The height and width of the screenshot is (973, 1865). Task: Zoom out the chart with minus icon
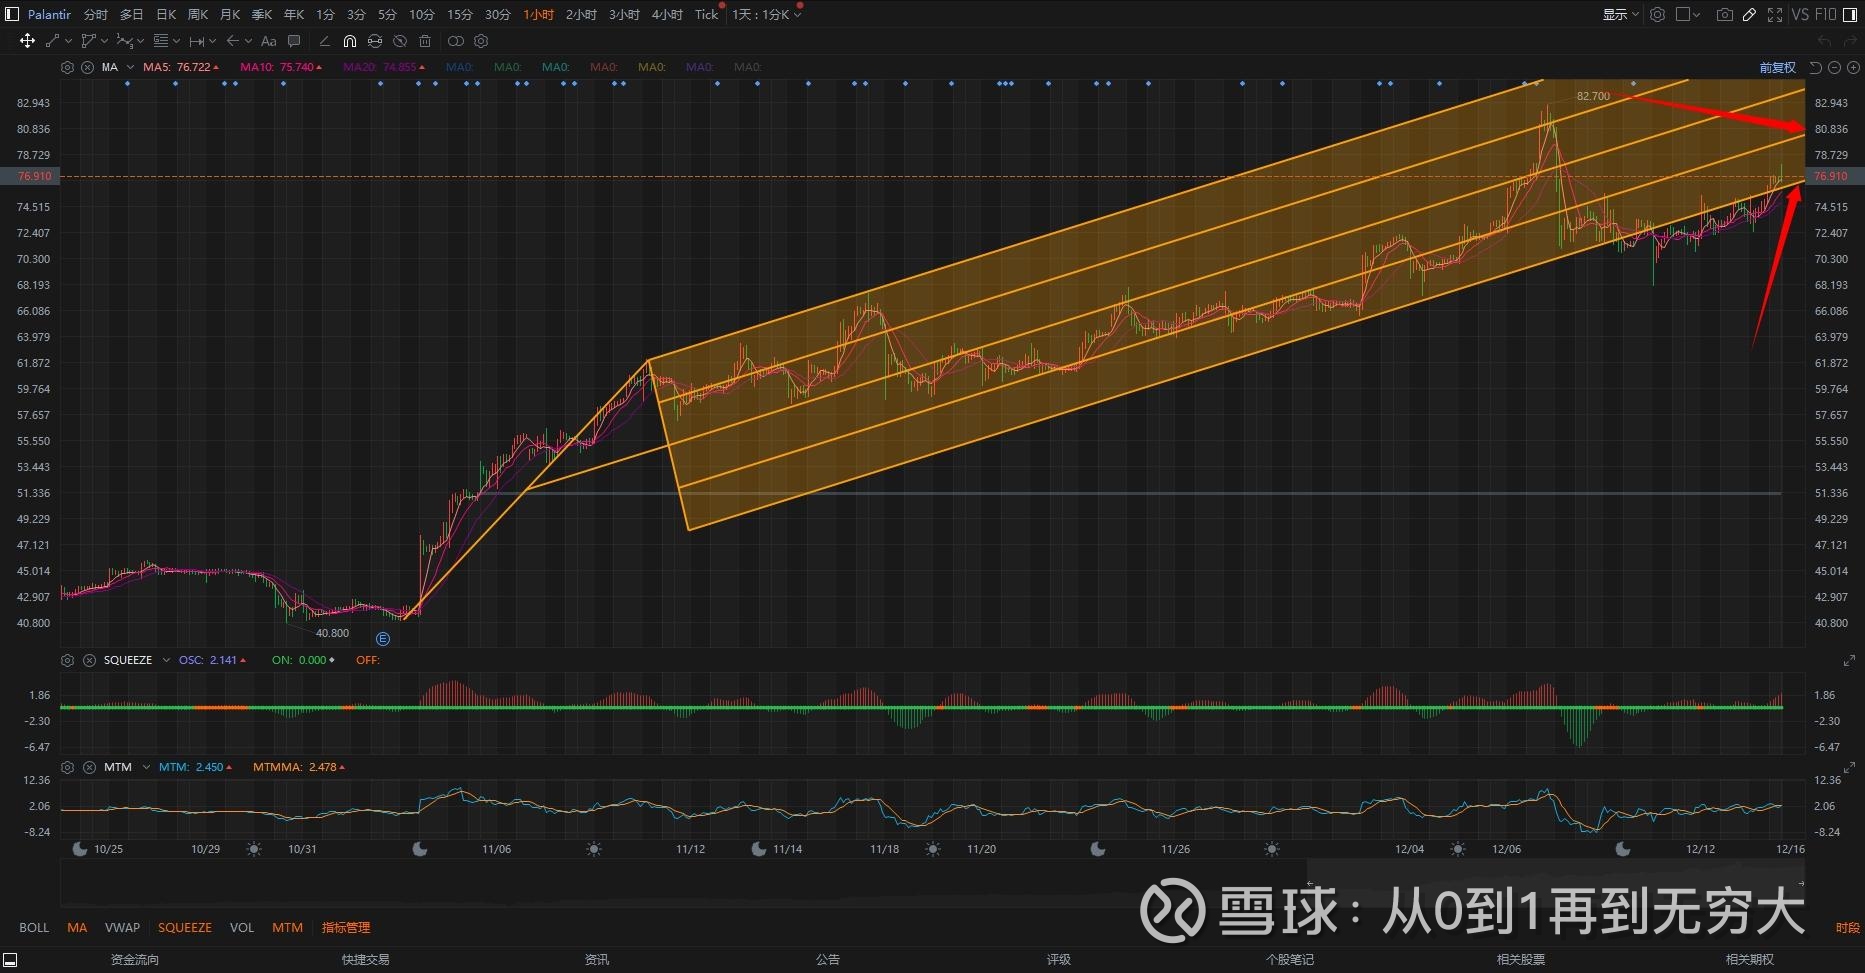[1834, 67]
